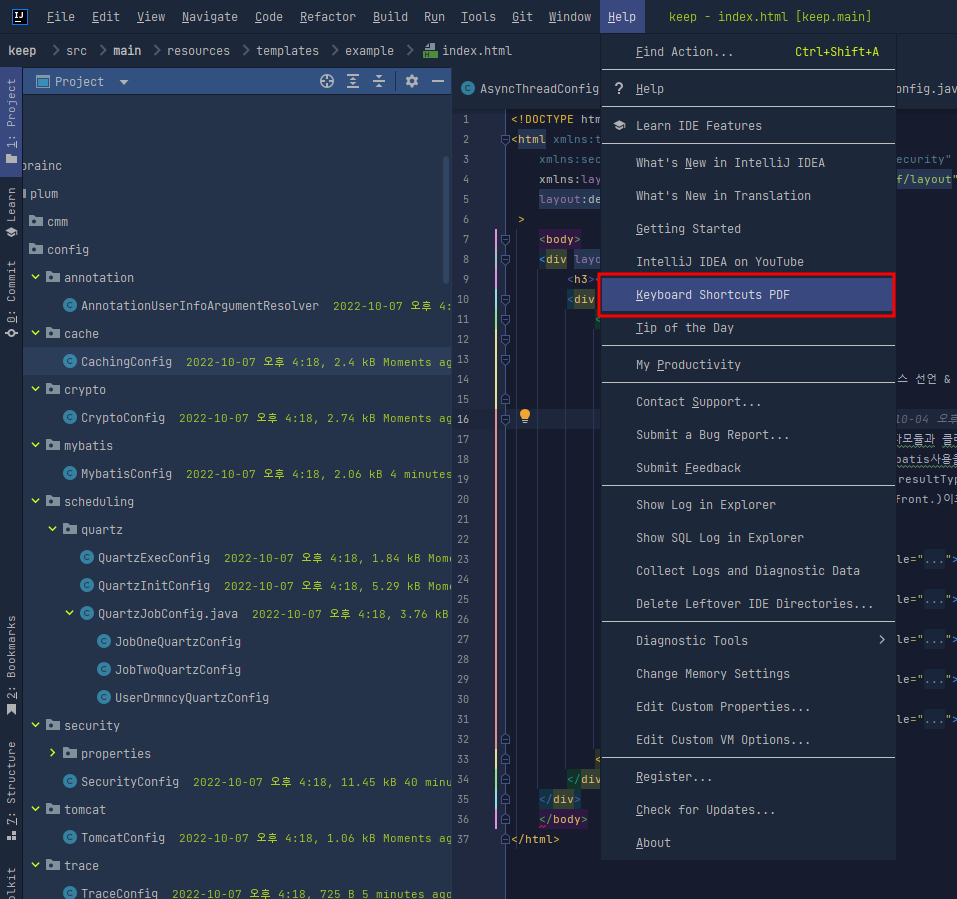
Task: Open the File menu
Action: pos(60,16)
